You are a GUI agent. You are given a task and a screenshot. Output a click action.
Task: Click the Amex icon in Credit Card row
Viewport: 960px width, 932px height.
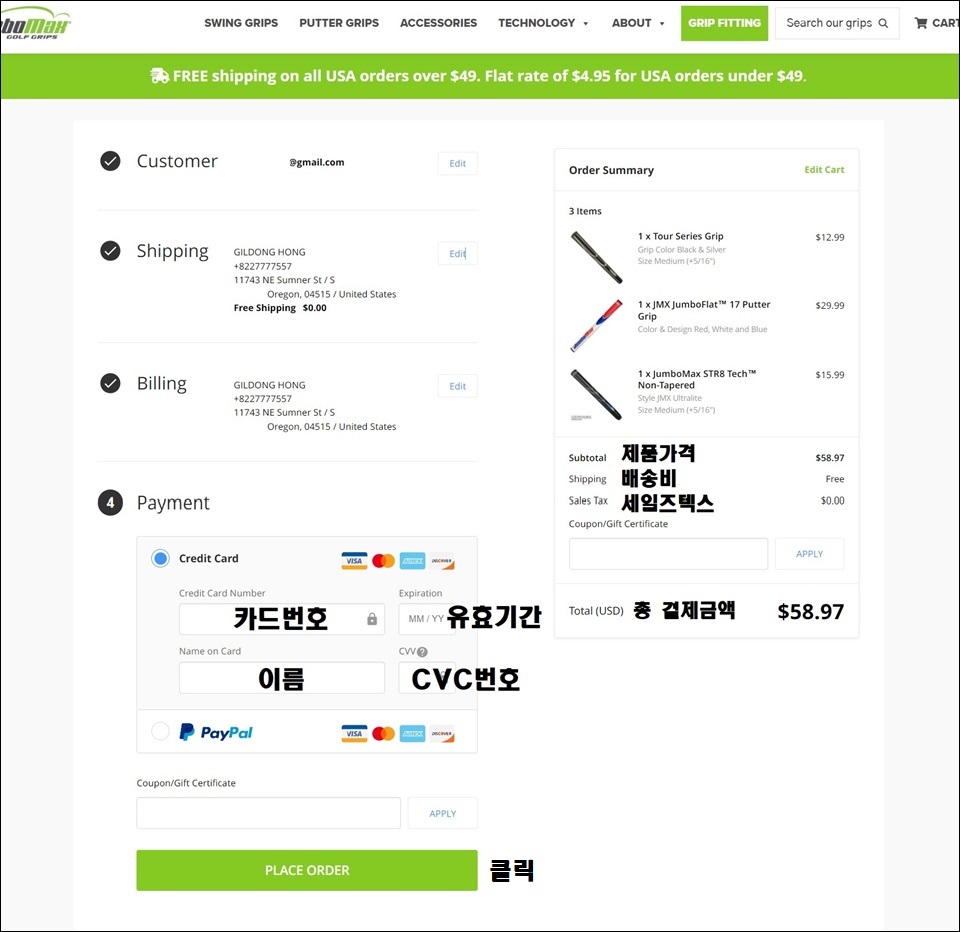(x=413, y=561)
